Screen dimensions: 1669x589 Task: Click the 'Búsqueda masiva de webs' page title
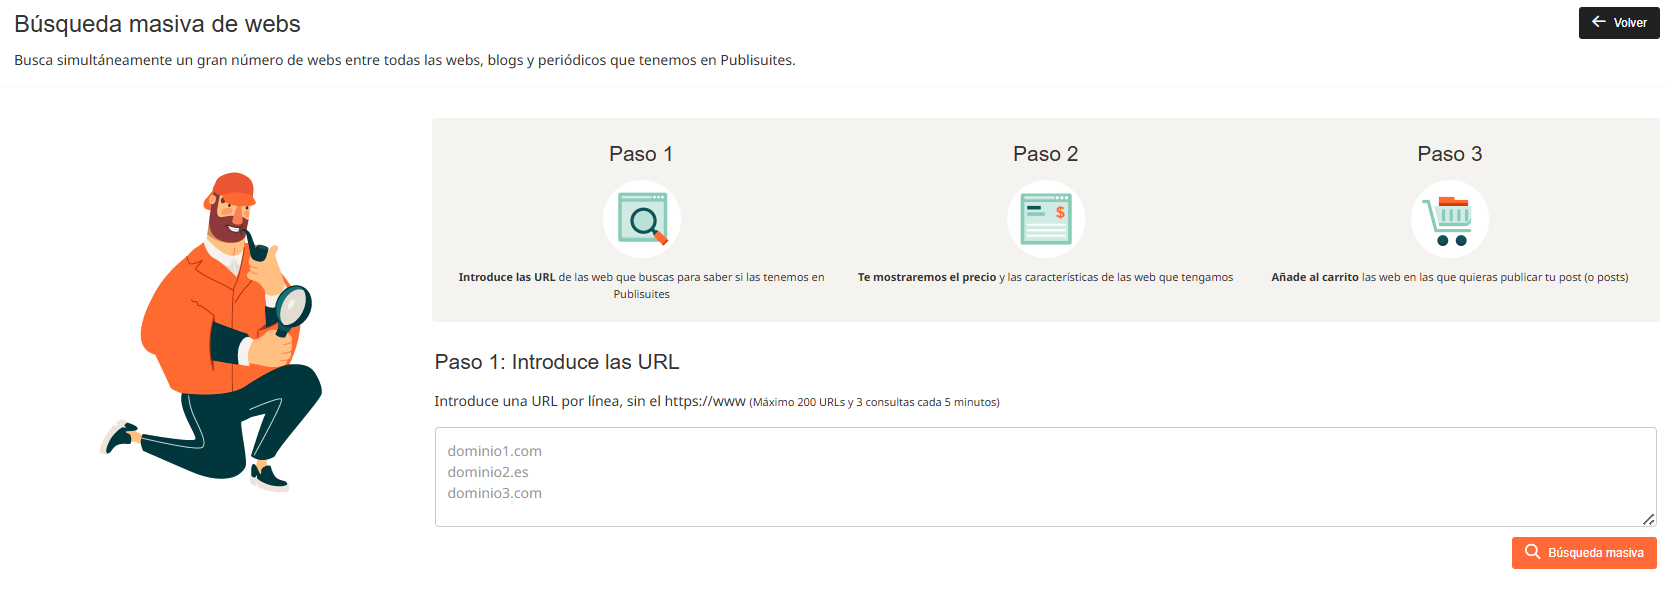click(x=157, y=24)
